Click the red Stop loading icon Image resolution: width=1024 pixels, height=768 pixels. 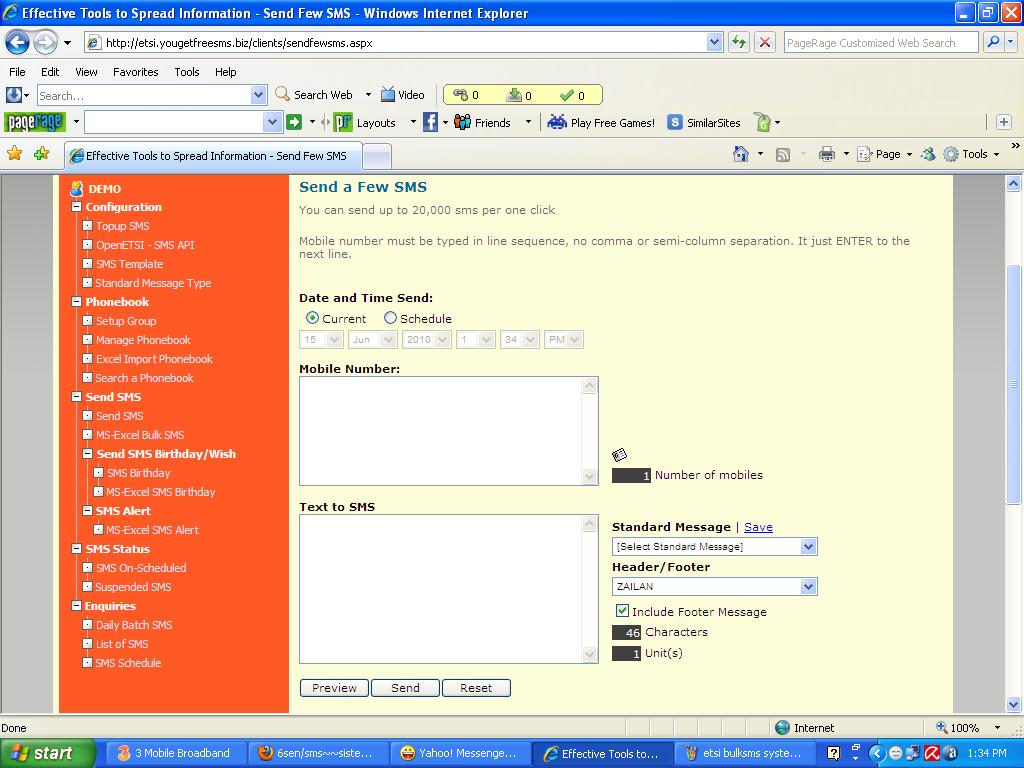tap(765, 42)
